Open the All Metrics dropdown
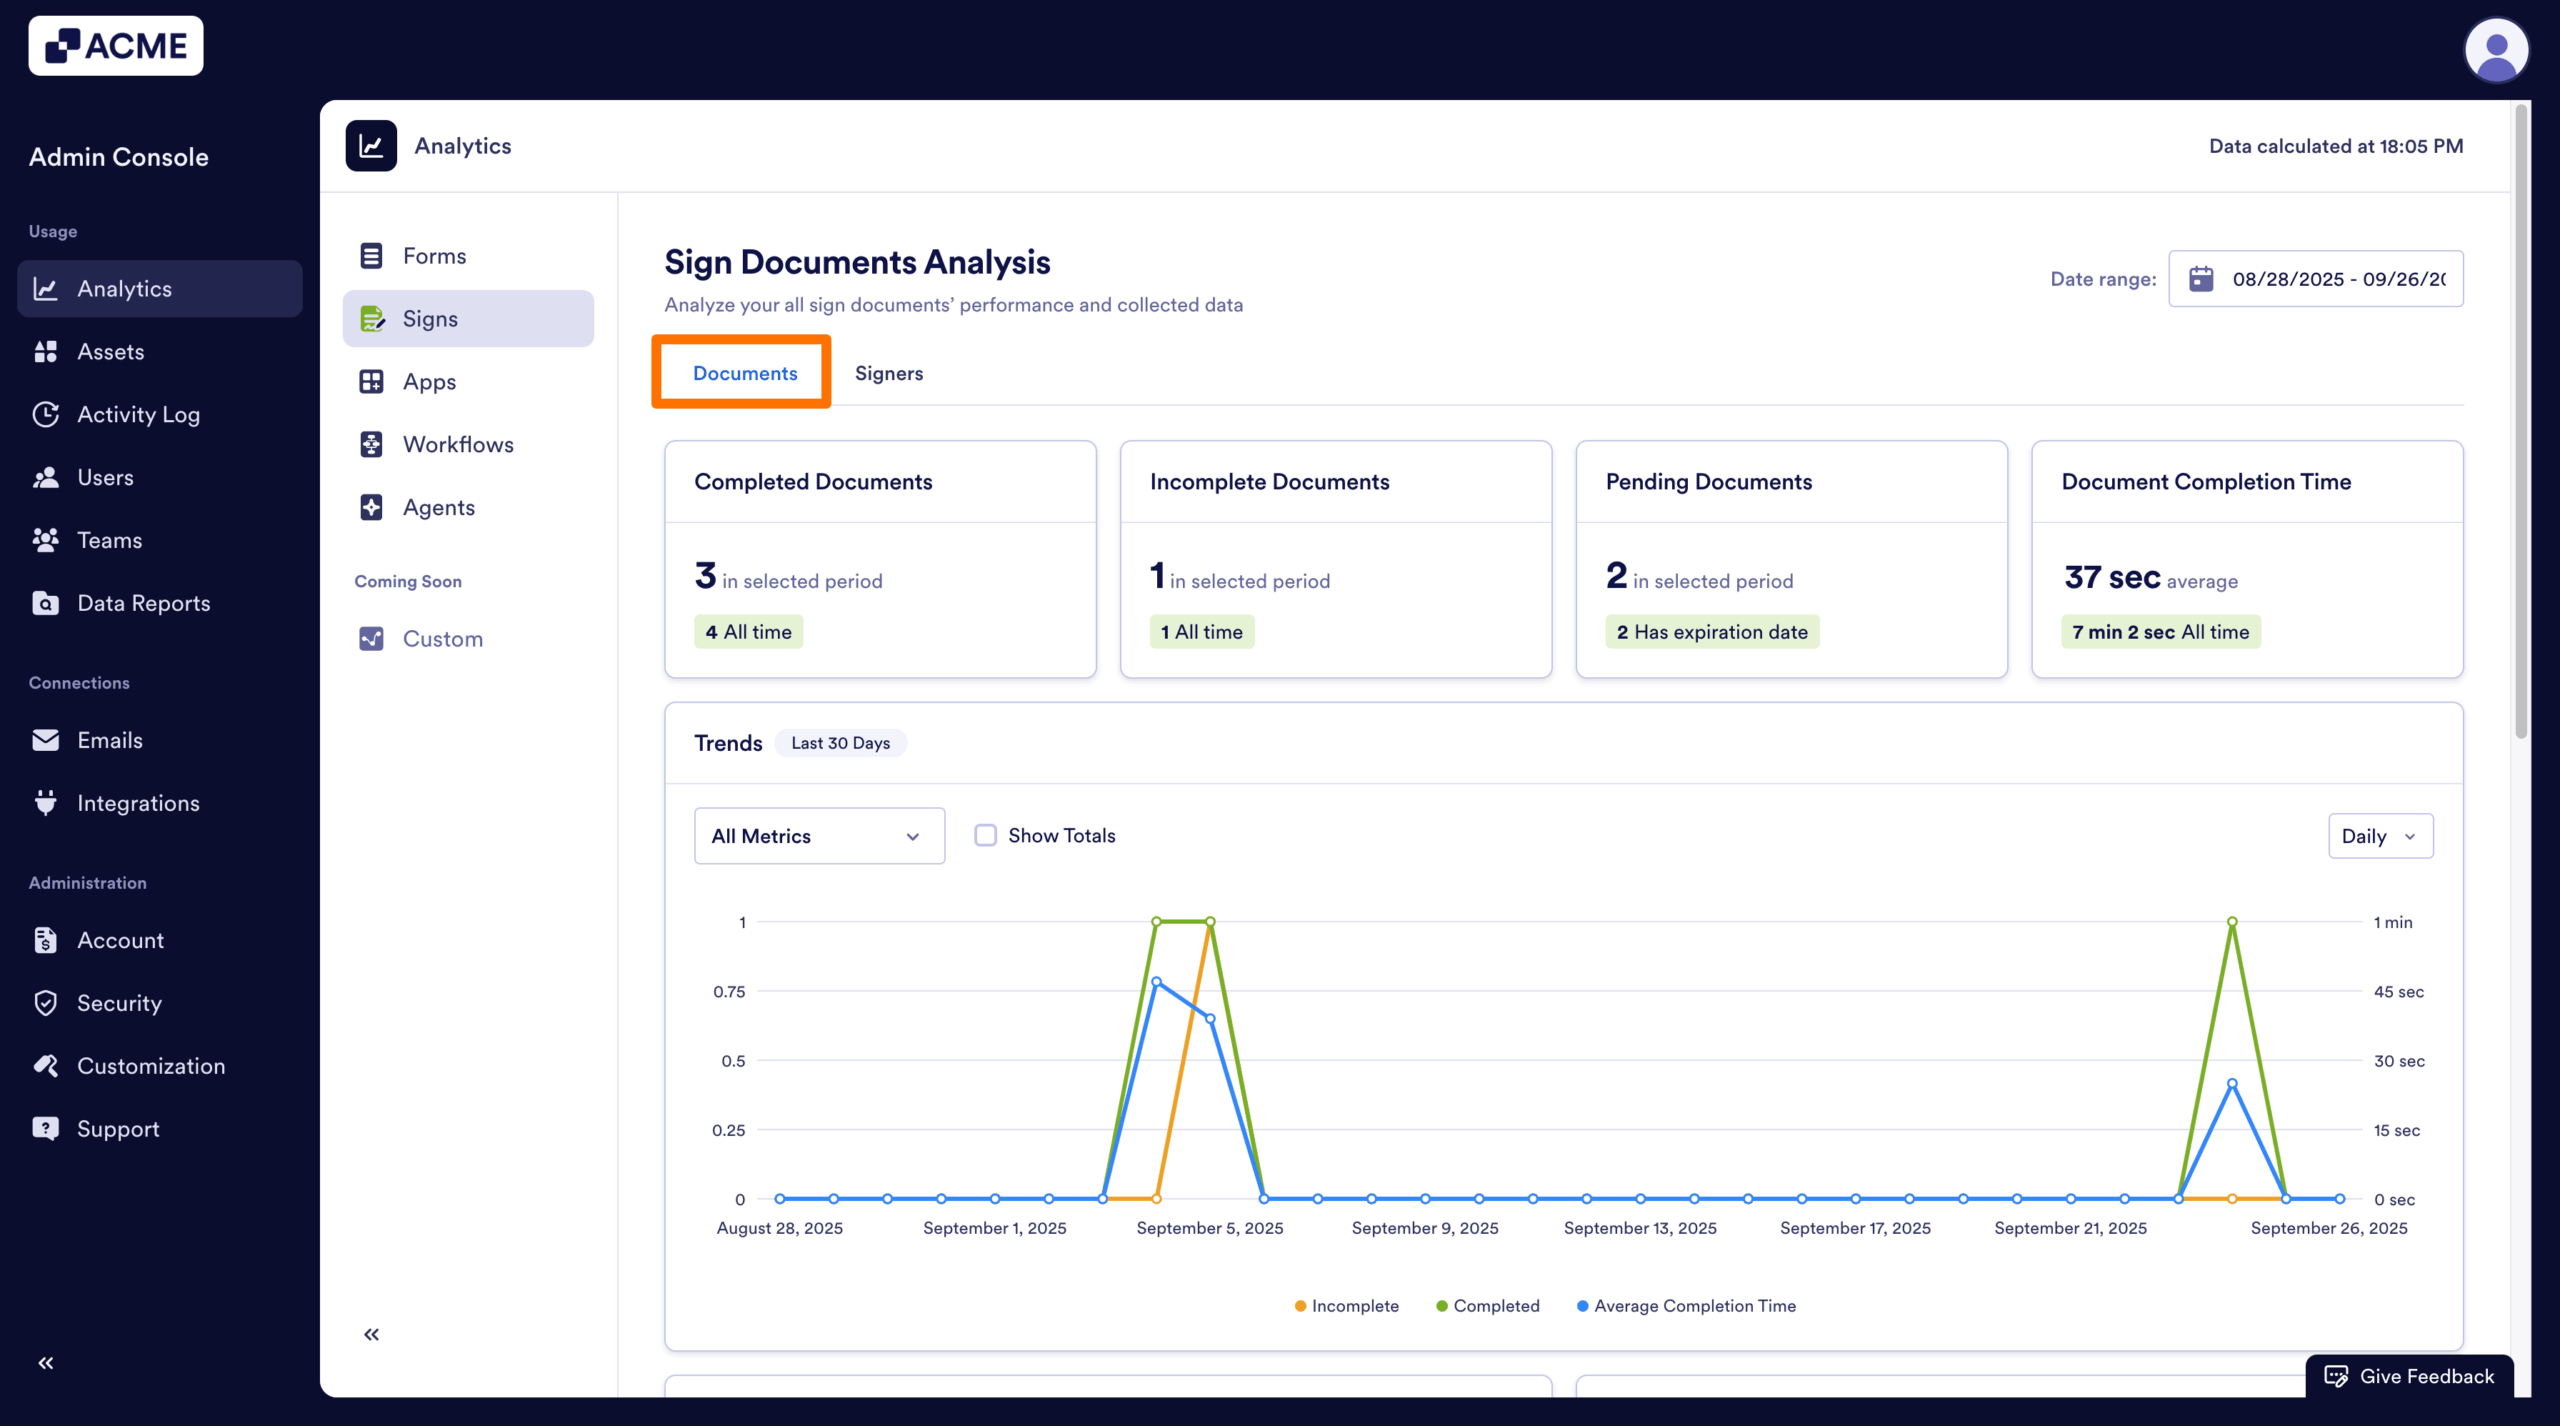 click(x=818, y=835)
